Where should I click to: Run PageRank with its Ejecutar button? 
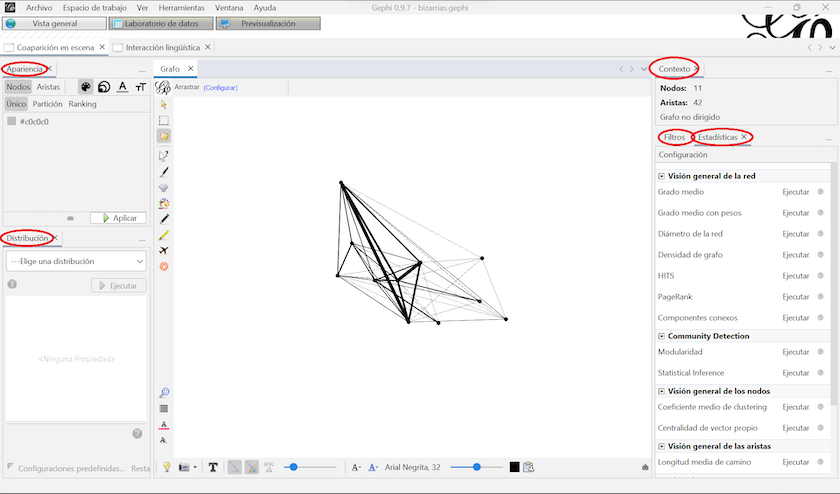tap(795, 297)
